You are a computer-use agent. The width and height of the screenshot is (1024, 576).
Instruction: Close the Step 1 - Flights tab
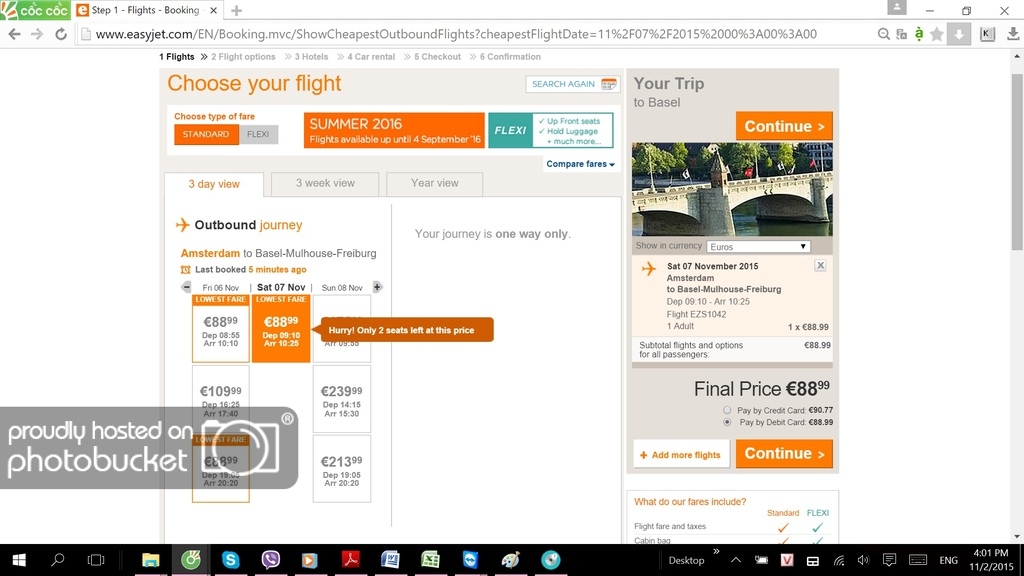[213, 10]
